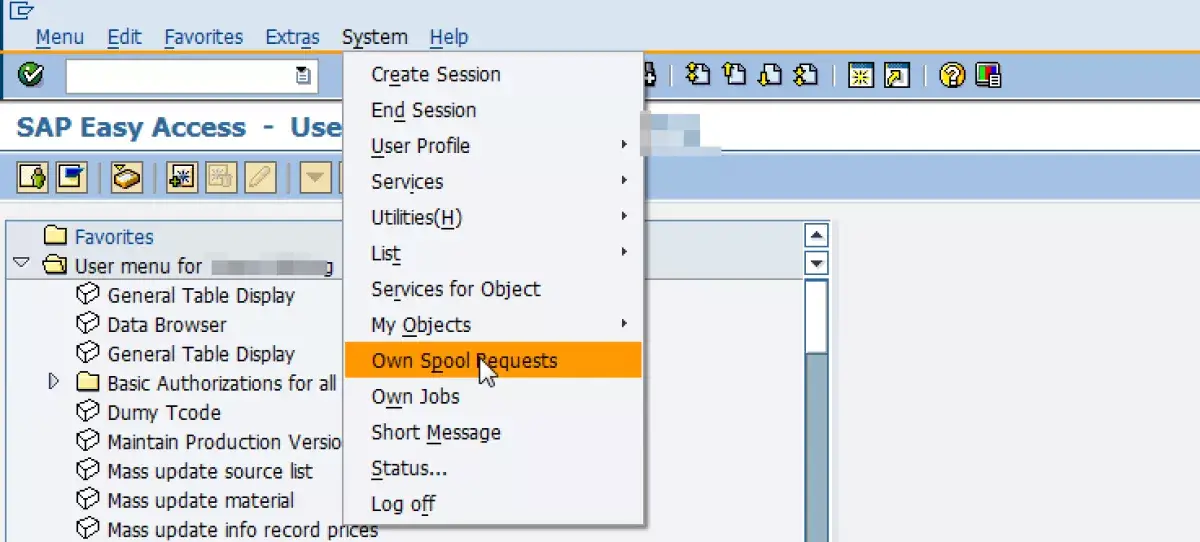Click the Move Favorites Down arrow icon
The image size is (1200, 542).
[x=316, y=178]
